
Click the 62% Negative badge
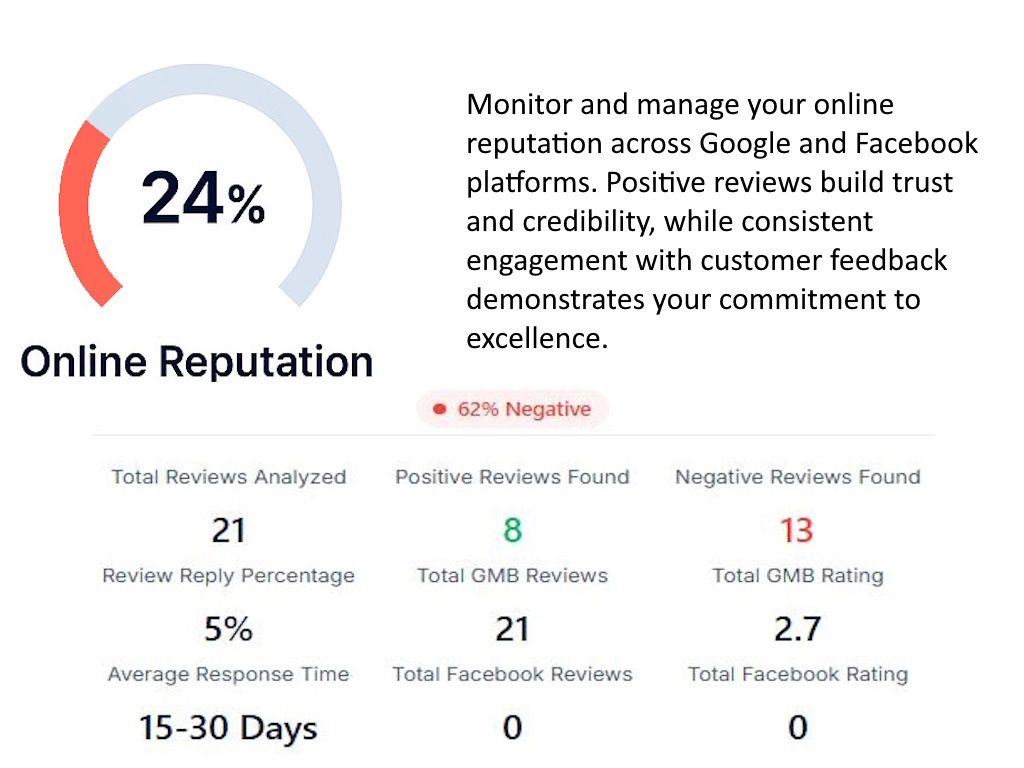pyautogui.click(x=512, y=410)
